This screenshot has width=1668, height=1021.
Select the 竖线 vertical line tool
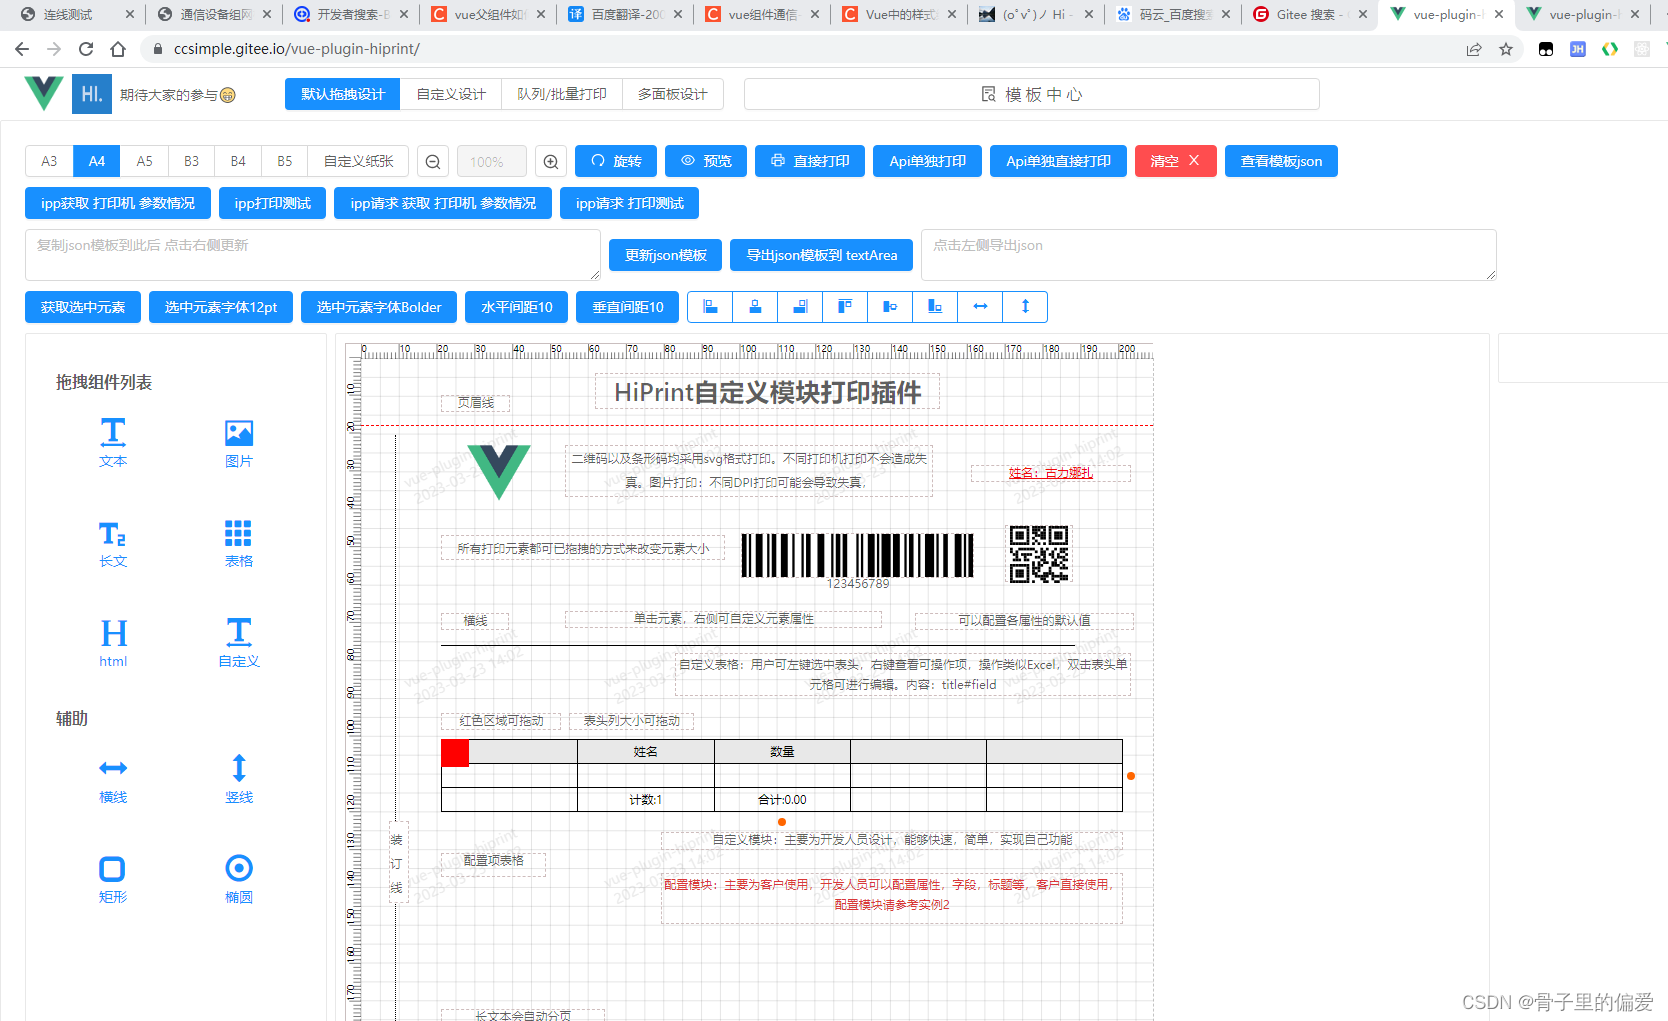(x=239, y=779)
